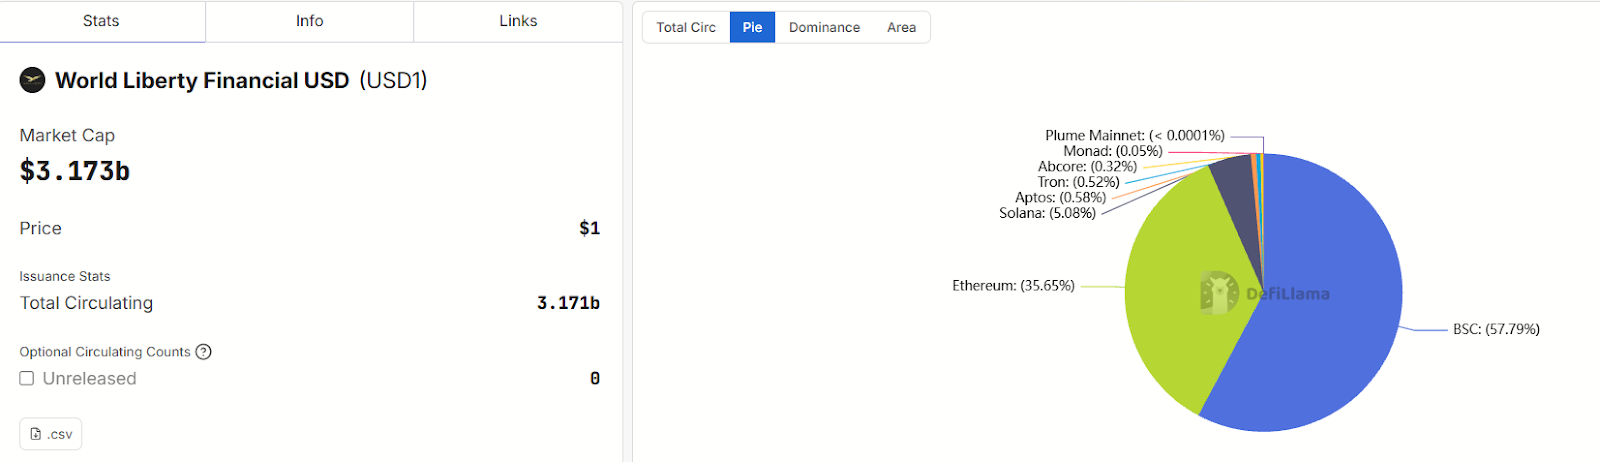Switch to the Stats tab
Image resolution: width=1600 pixels, height=462 pixels.
pyautogui.click(x=101, y=21)
